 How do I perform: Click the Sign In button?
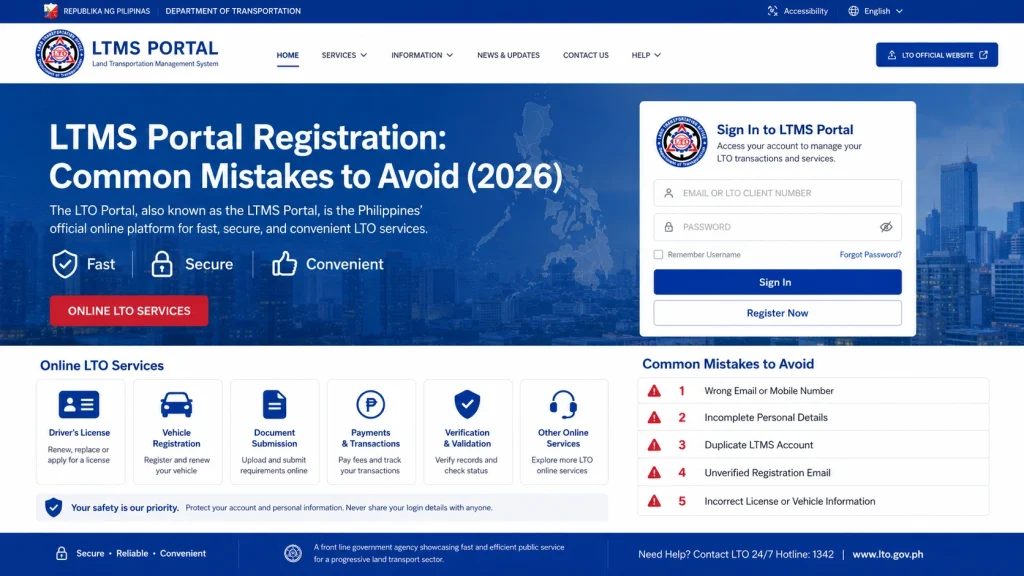pyautogui.click(x=777, y=282)
